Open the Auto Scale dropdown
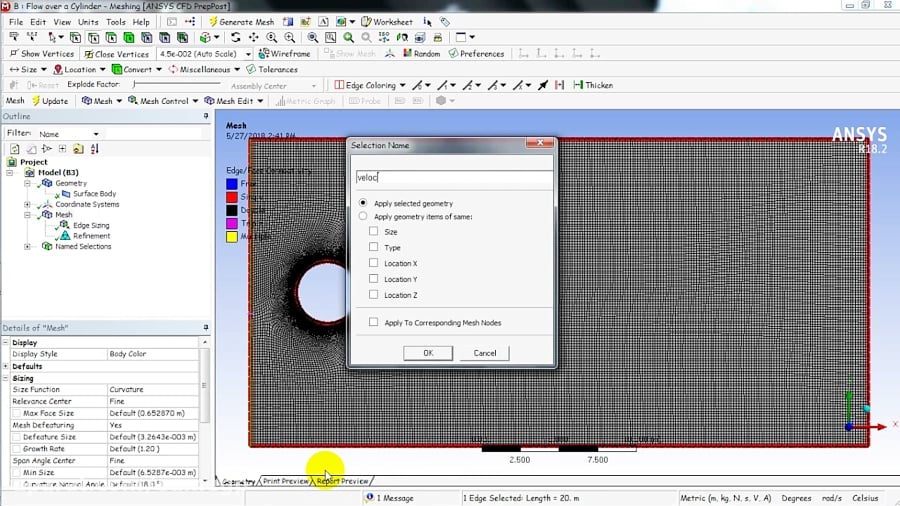The height and width of the screenshot is (506, 900). (248, 54)
